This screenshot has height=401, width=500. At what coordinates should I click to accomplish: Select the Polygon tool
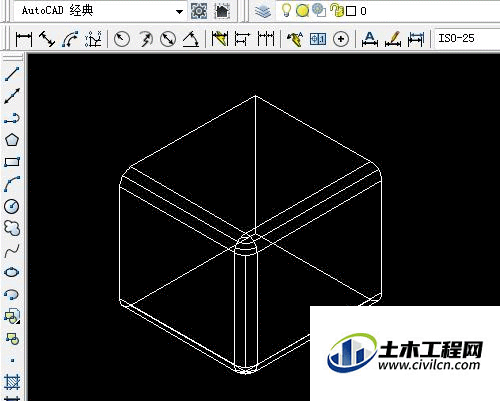(12, 140)
